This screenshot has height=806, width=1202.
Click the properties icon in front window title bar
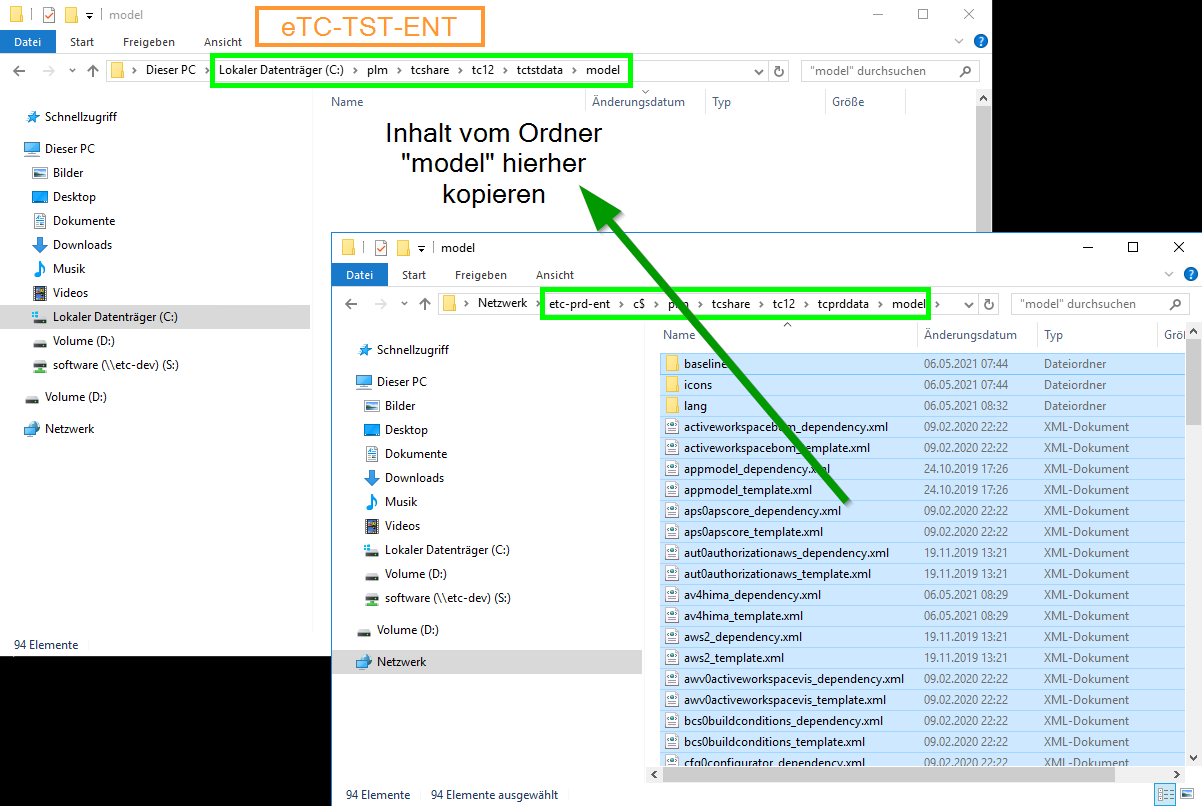(x=381, y=248)
